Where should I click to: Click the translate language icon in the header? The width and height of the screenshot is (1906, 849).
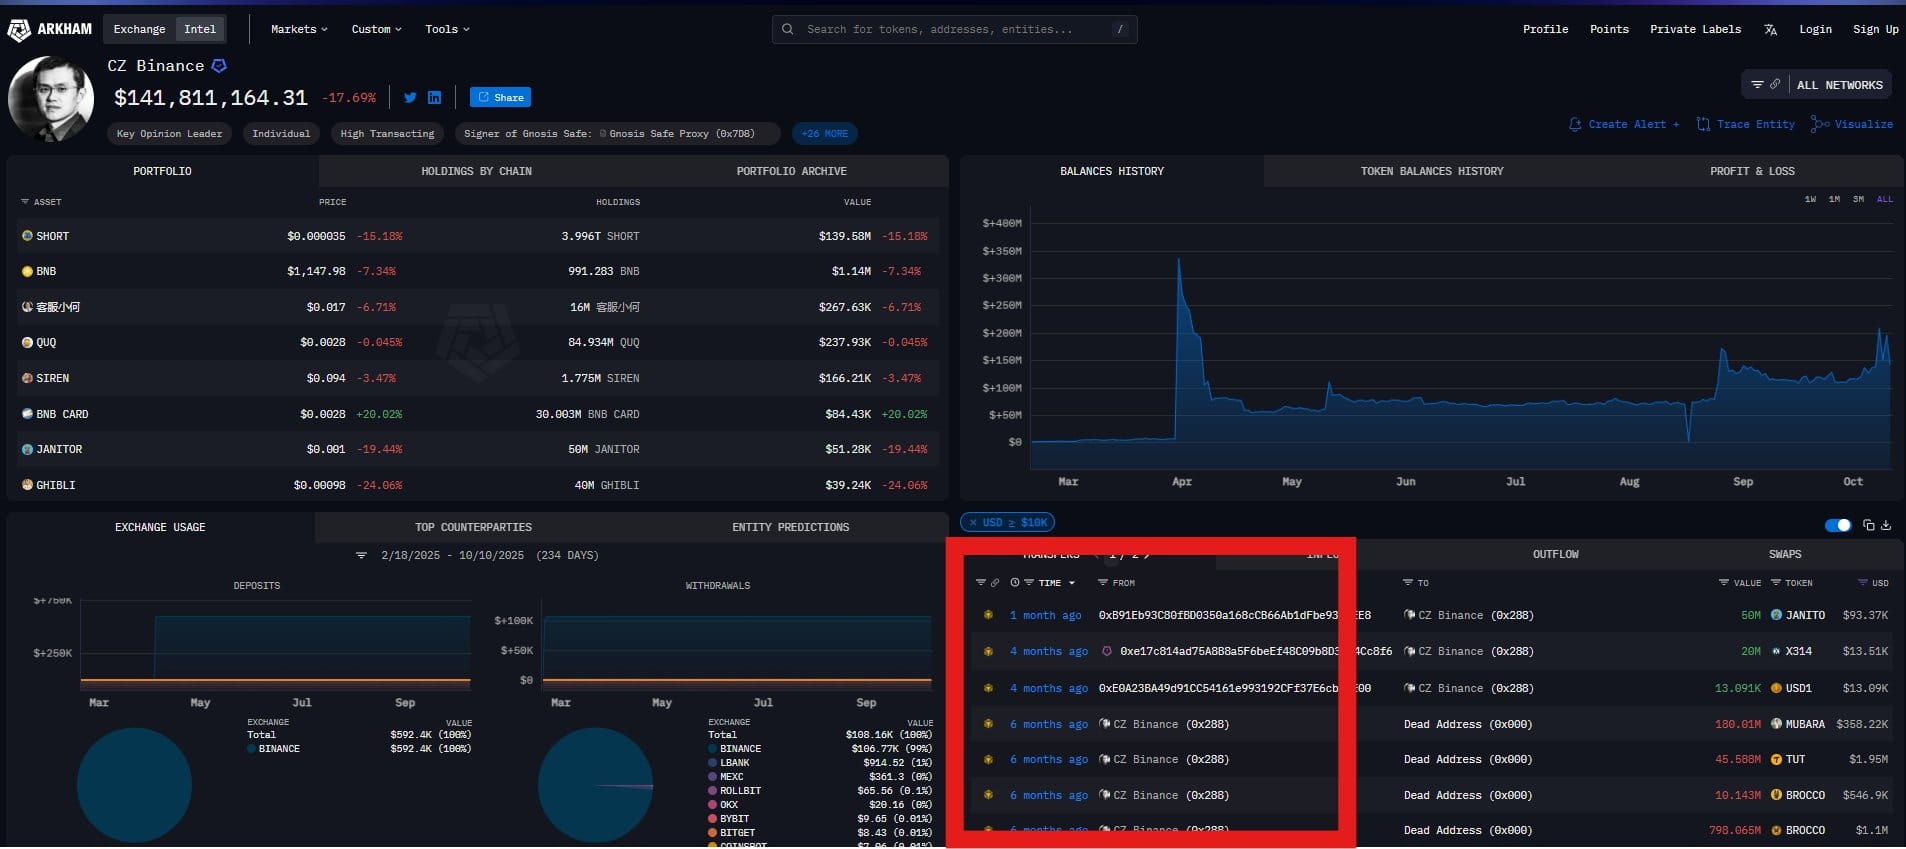click(x=1770, y=30)
